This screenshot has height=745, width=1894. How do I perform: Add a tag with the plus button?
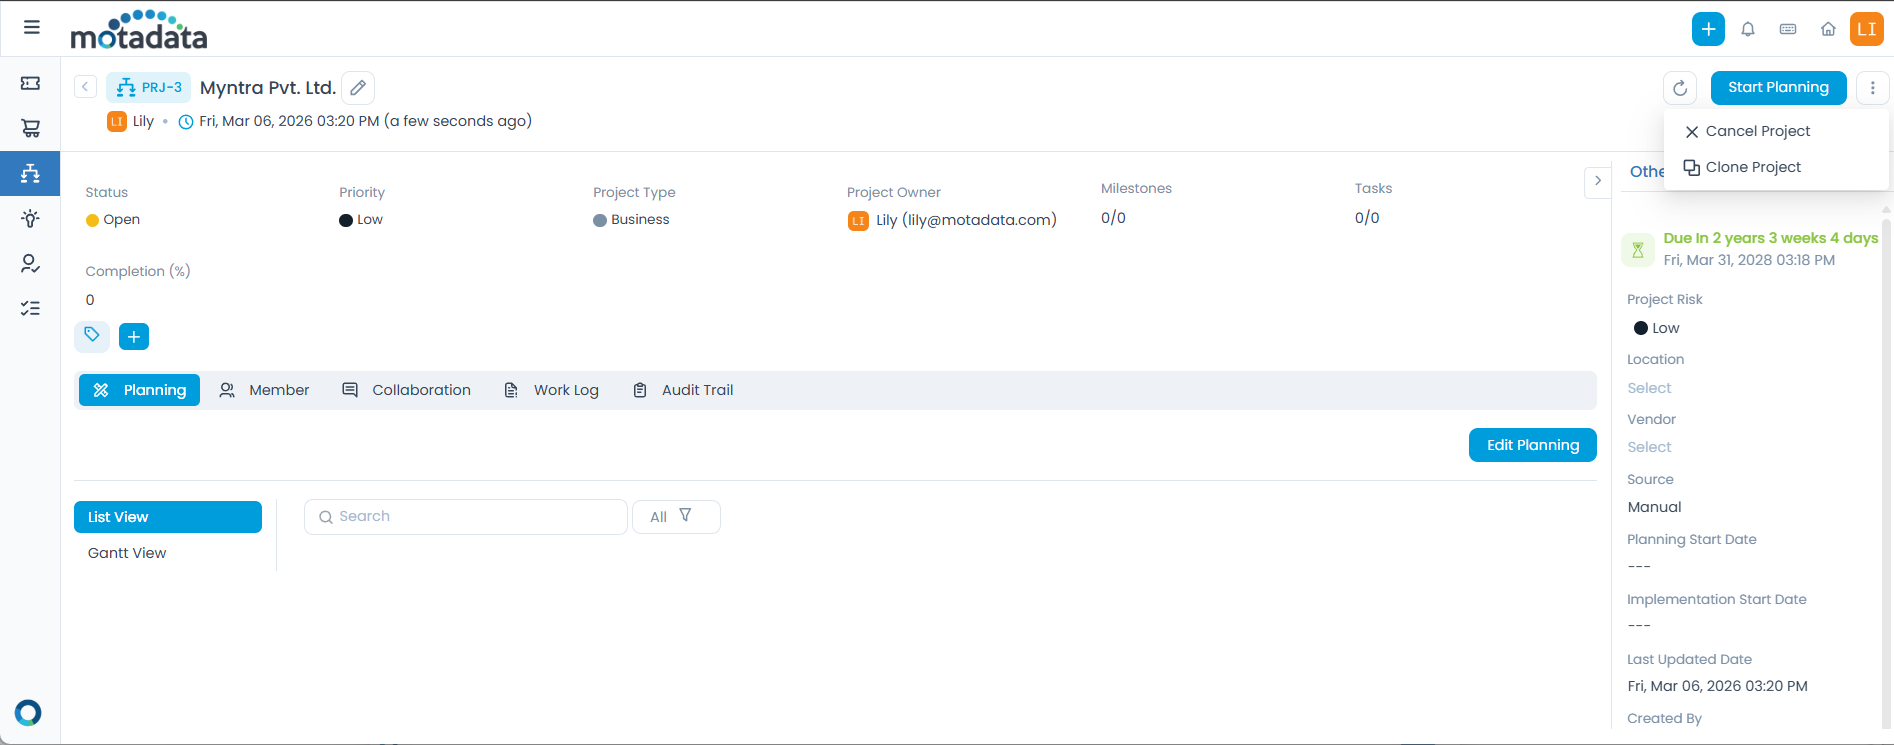click(x=134, y=337)
